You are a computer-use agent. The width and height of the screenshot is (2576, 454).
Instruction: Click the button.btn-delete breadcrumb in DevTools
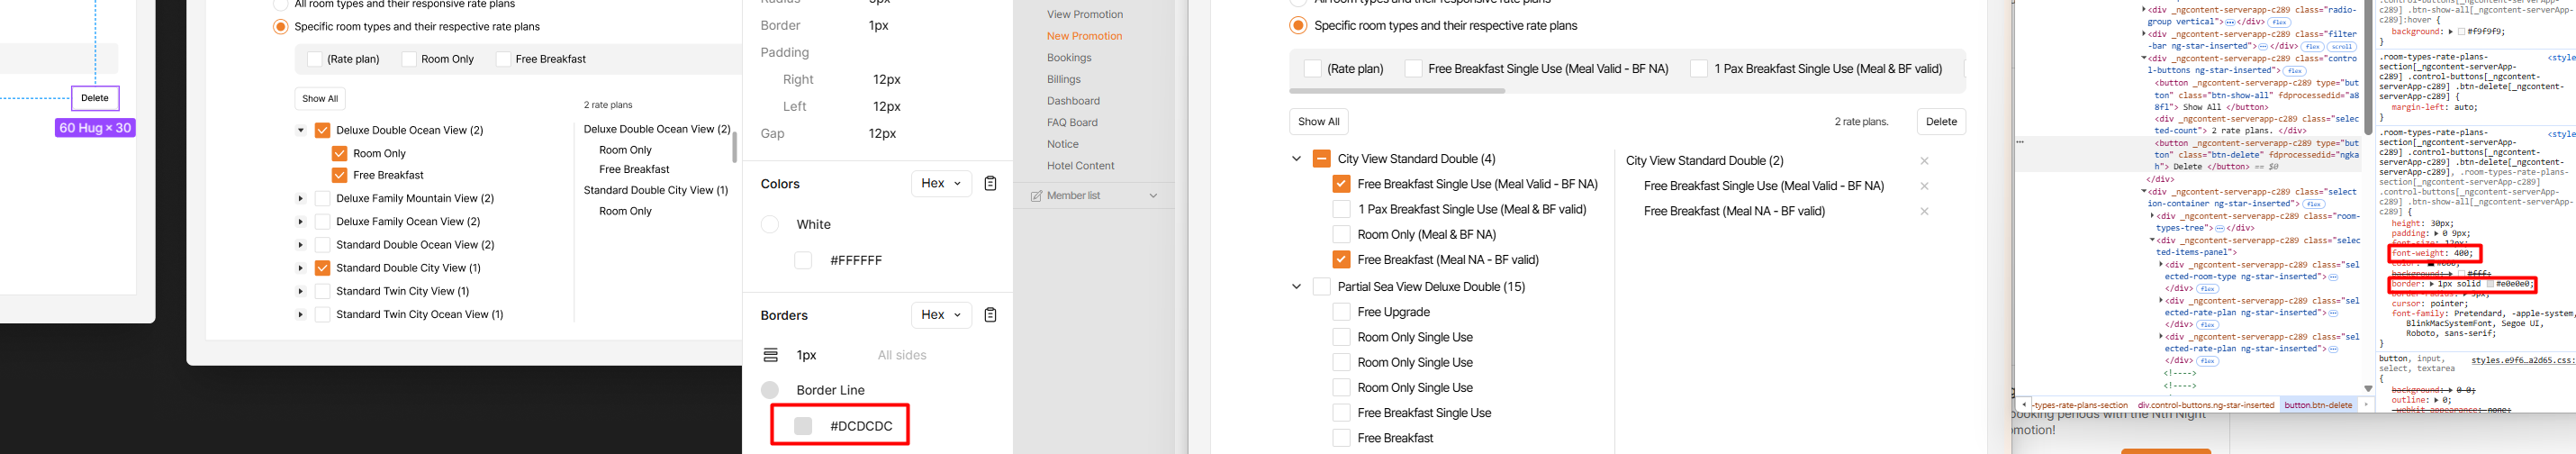tap(2317, 405)
